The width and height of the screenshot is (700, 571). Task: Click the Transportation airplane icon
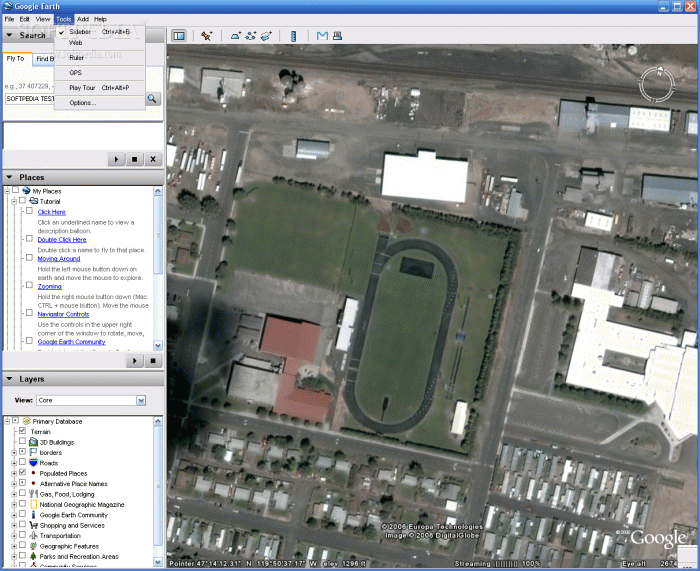coord(33,535)
